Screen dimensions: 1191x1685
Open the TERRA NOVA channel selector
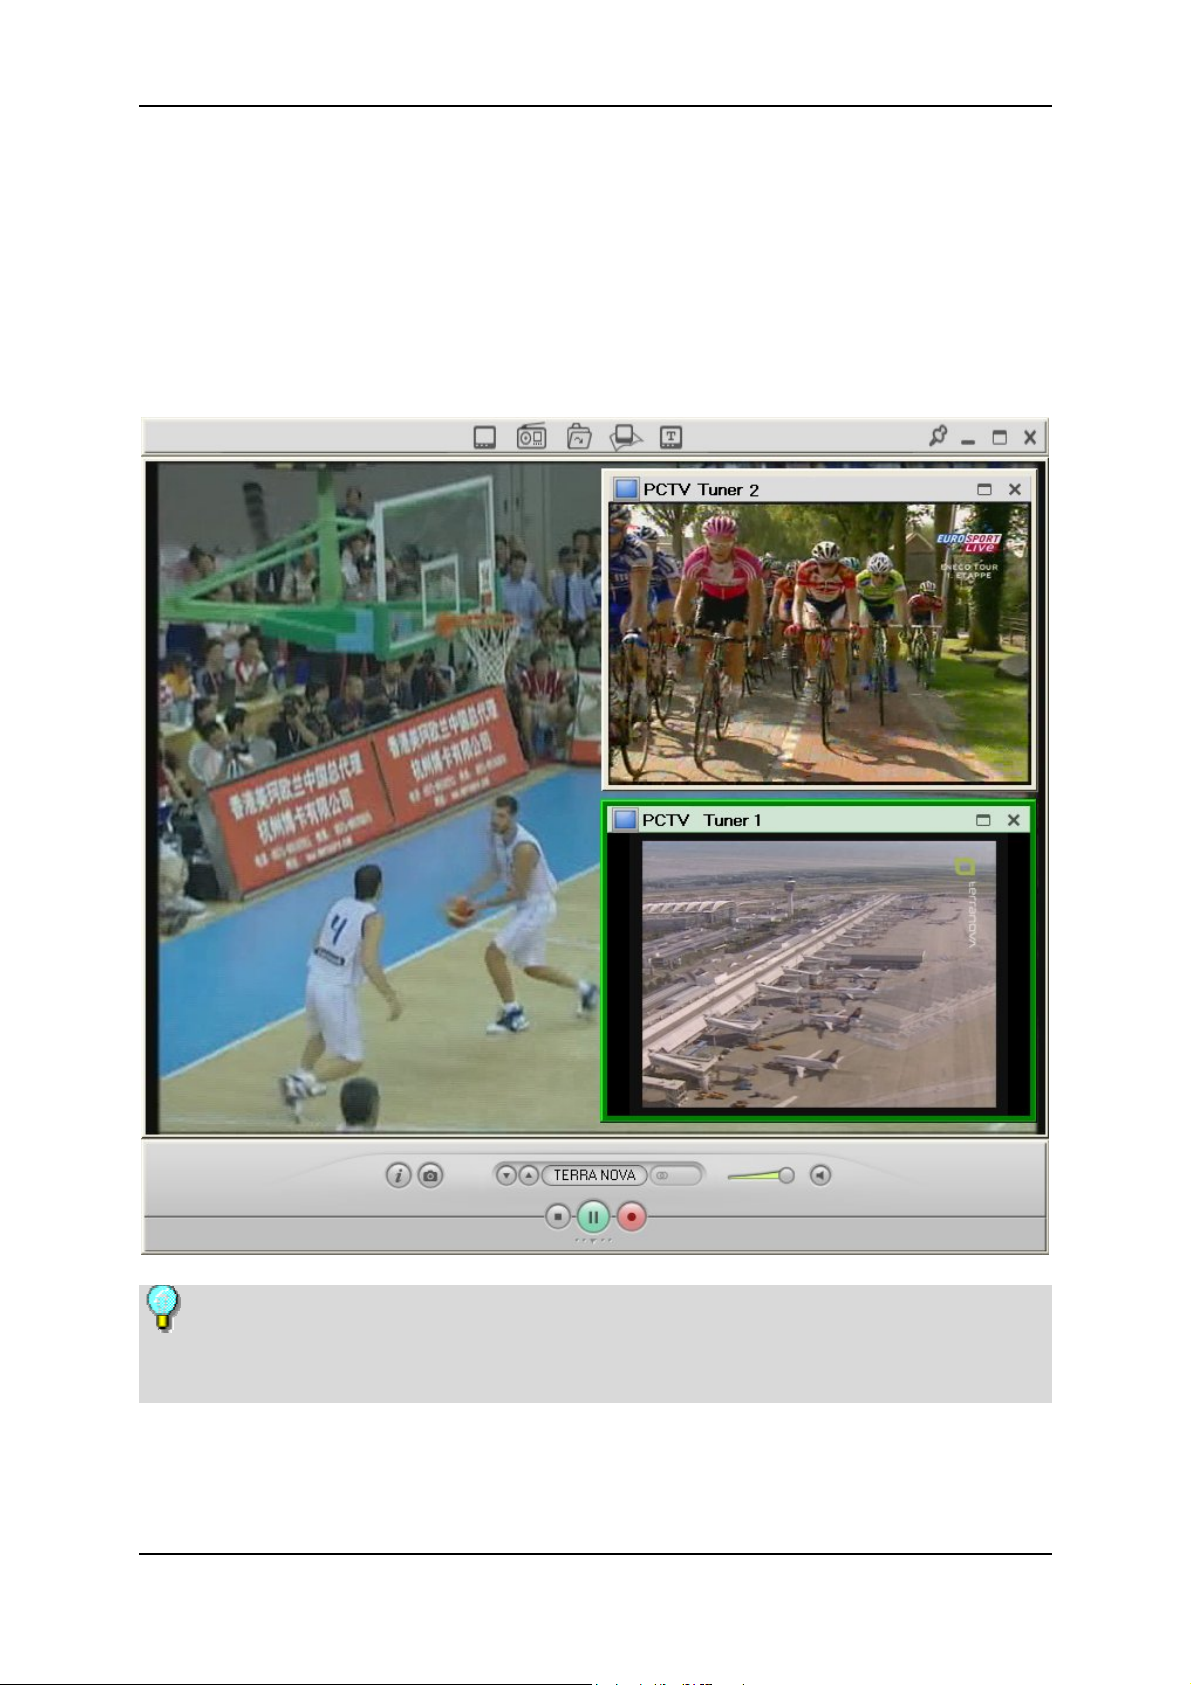(594, 1175)
